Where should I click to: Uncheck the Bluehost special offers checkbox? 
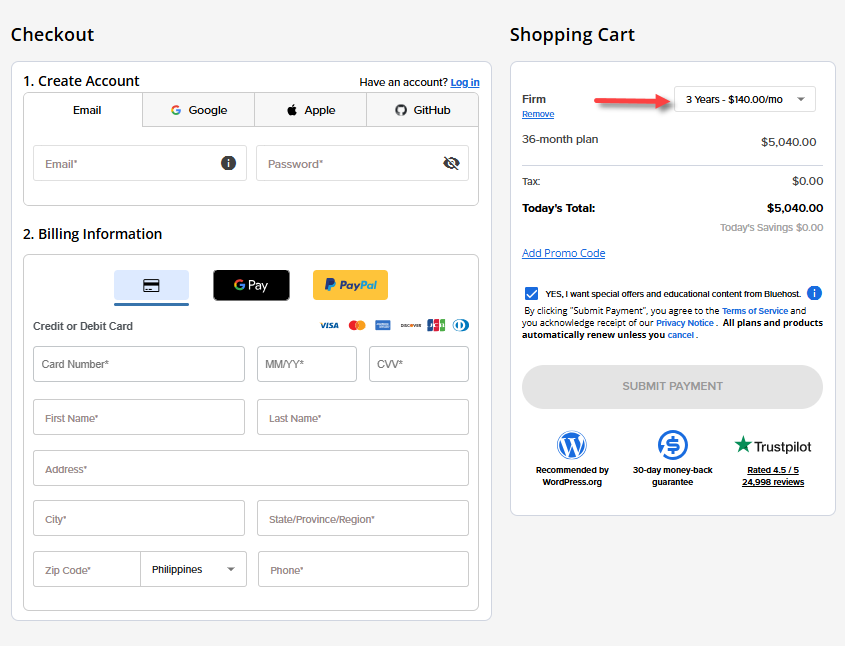[531, 294]
